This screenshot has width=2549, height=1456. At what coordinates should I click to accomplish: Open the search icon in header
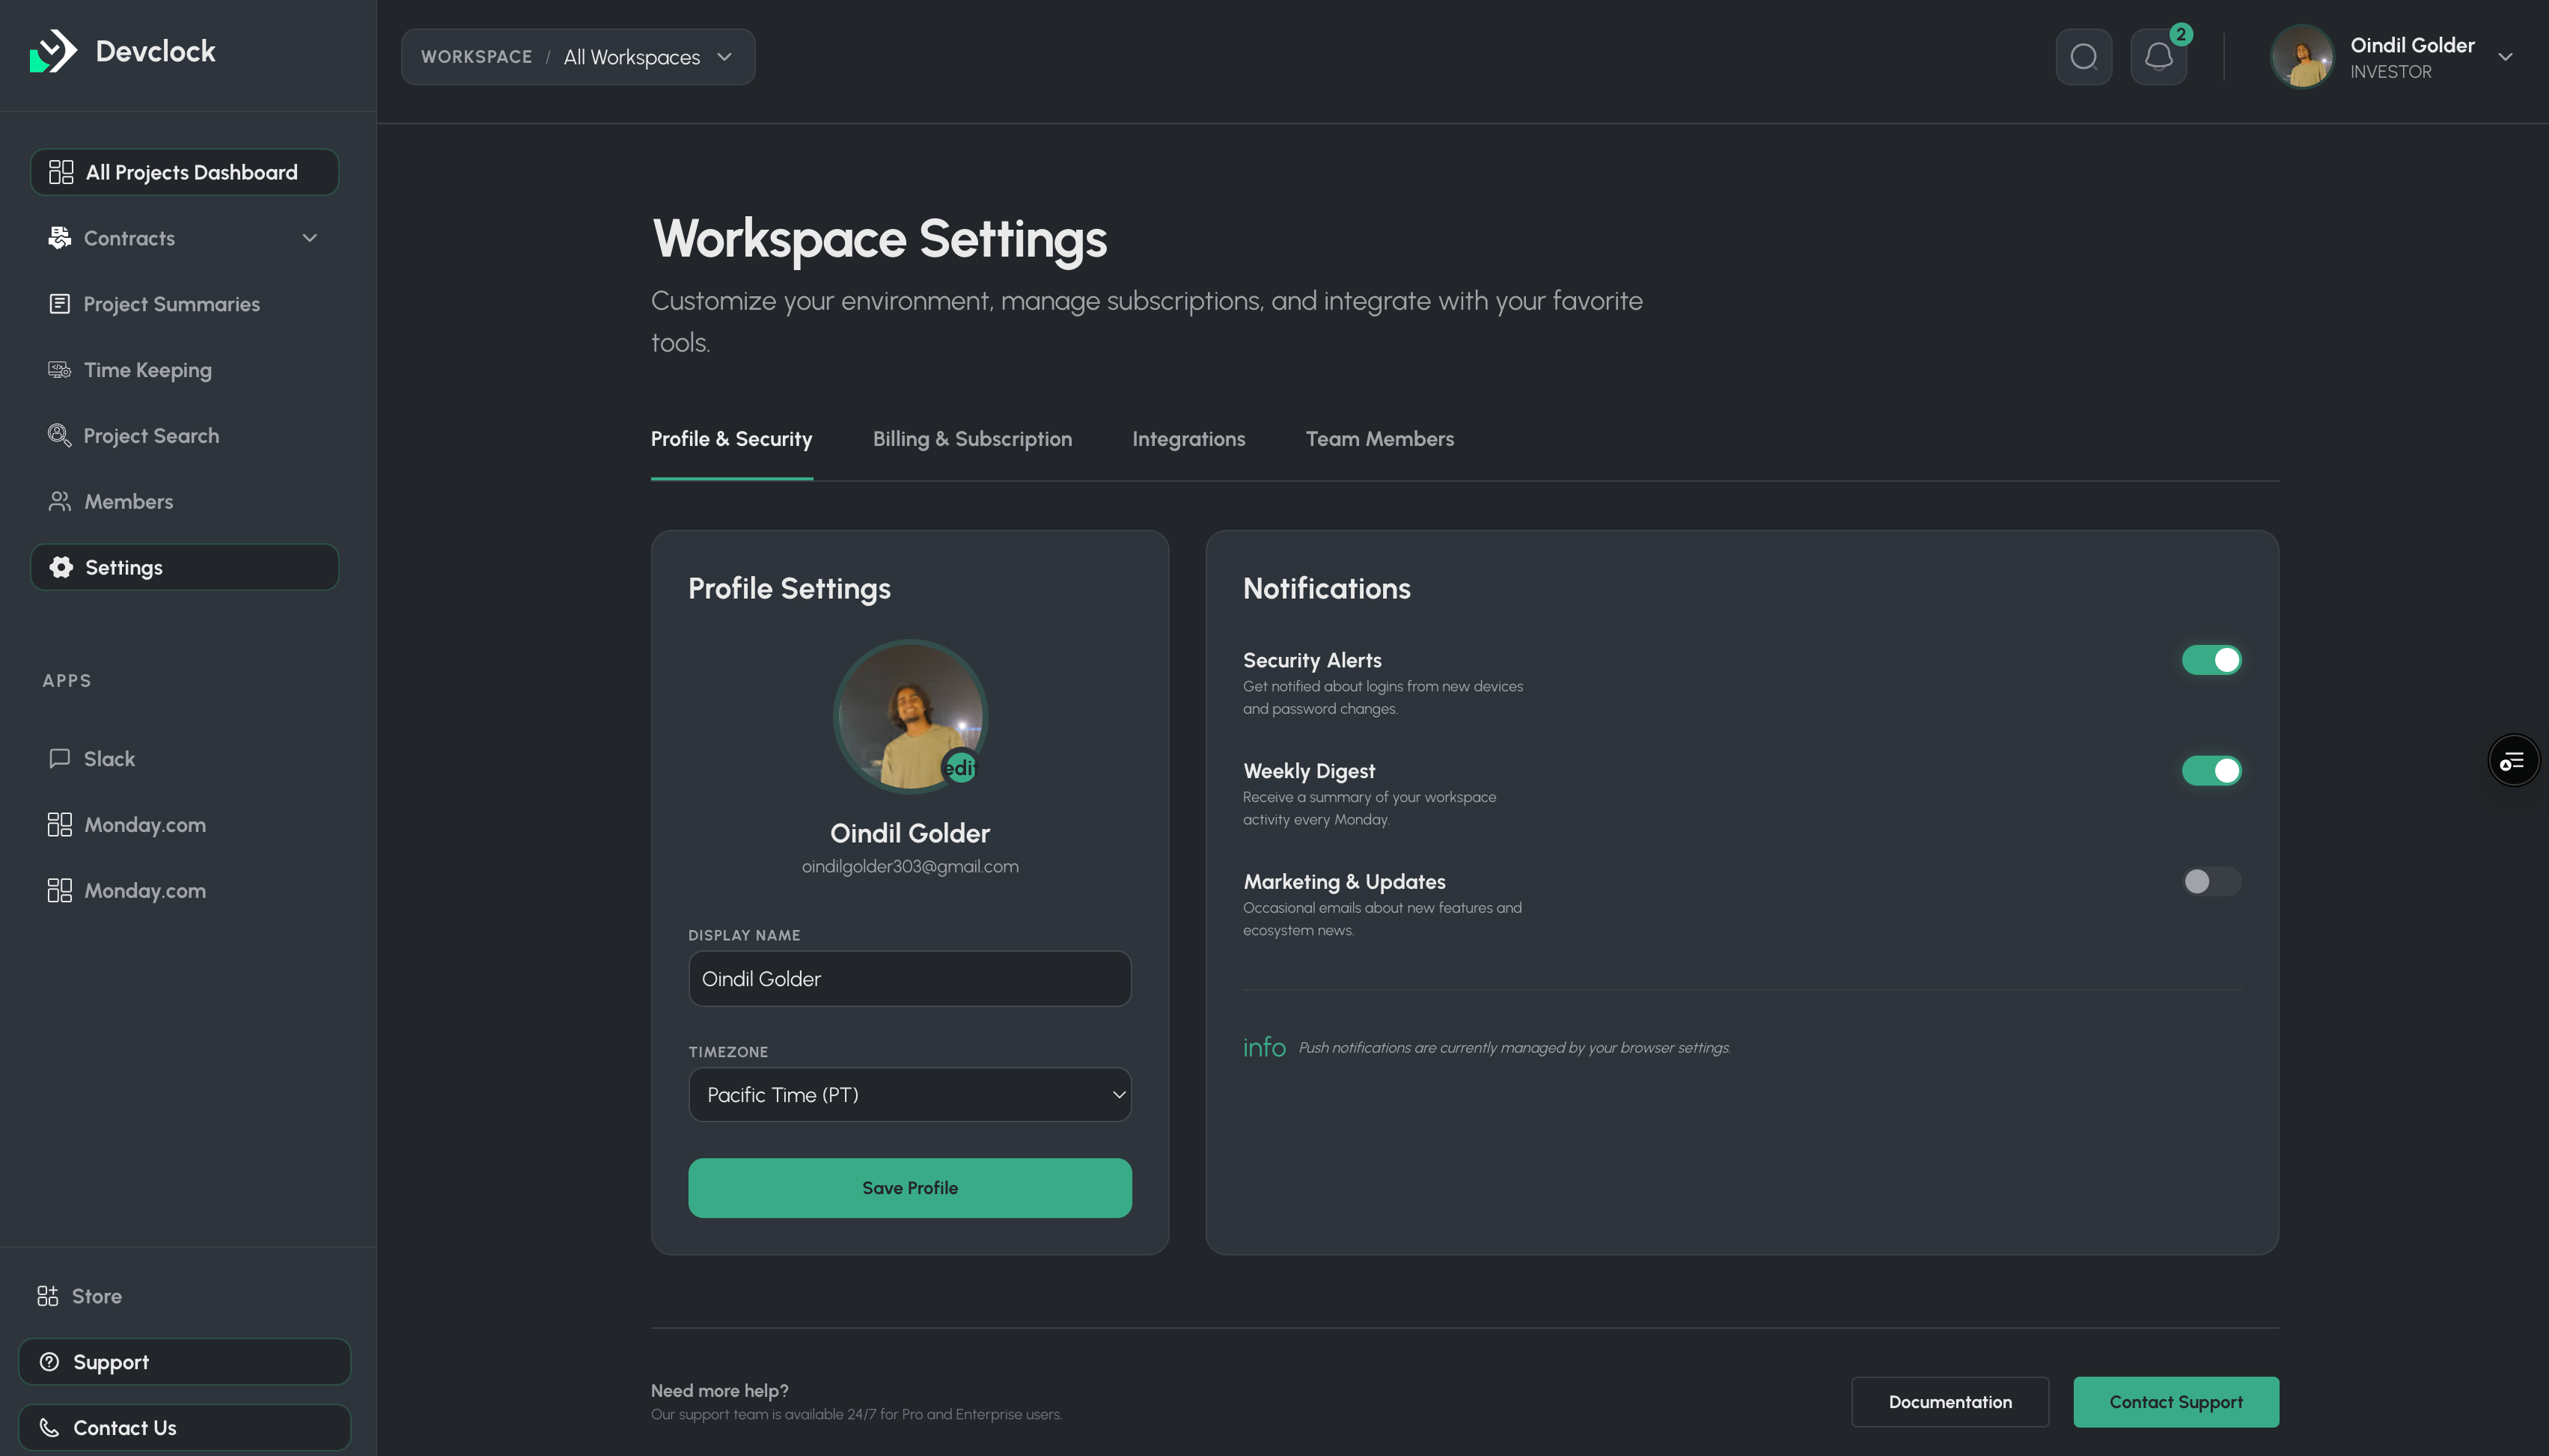[x=2083, y=57]
